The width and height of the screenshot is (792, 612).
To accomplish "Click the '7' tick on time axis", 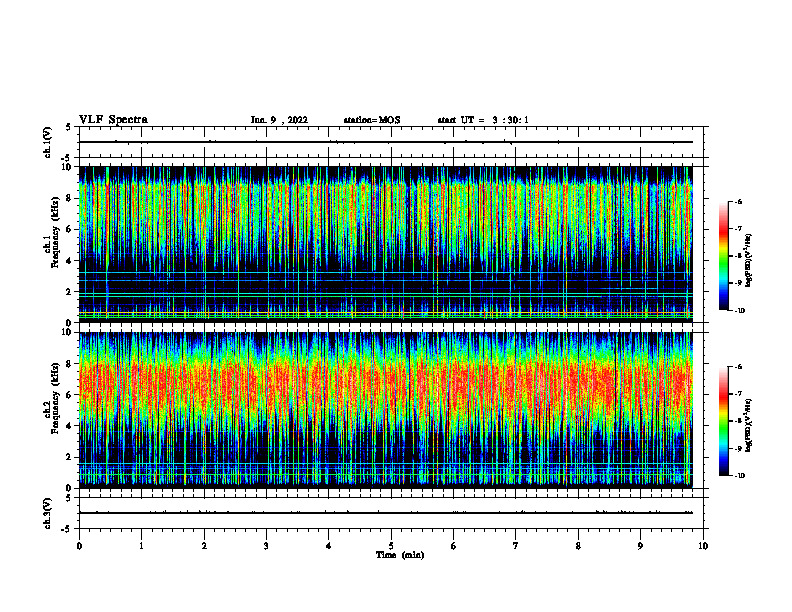I will tap(516, 546).
